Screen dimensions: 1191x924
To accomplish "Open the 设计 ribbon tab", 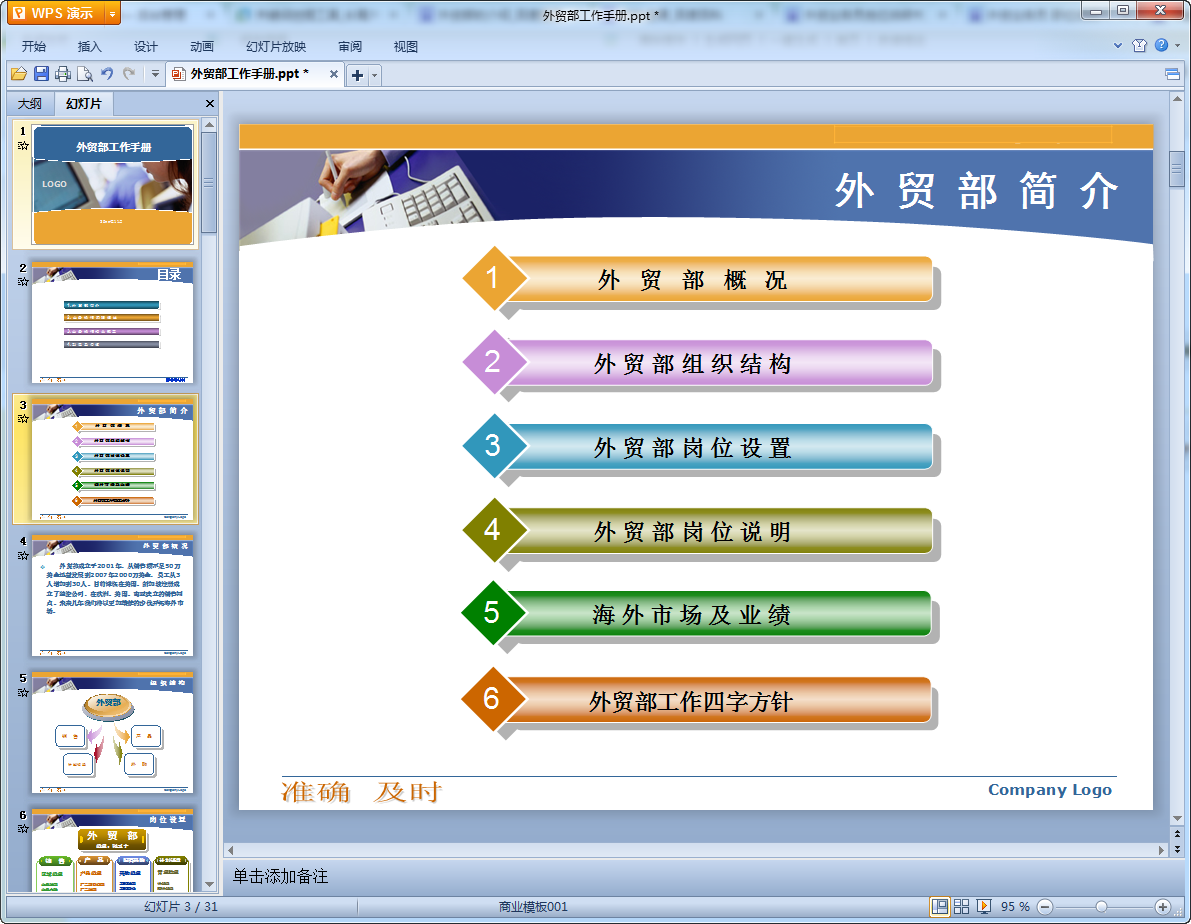I will 146,46.
